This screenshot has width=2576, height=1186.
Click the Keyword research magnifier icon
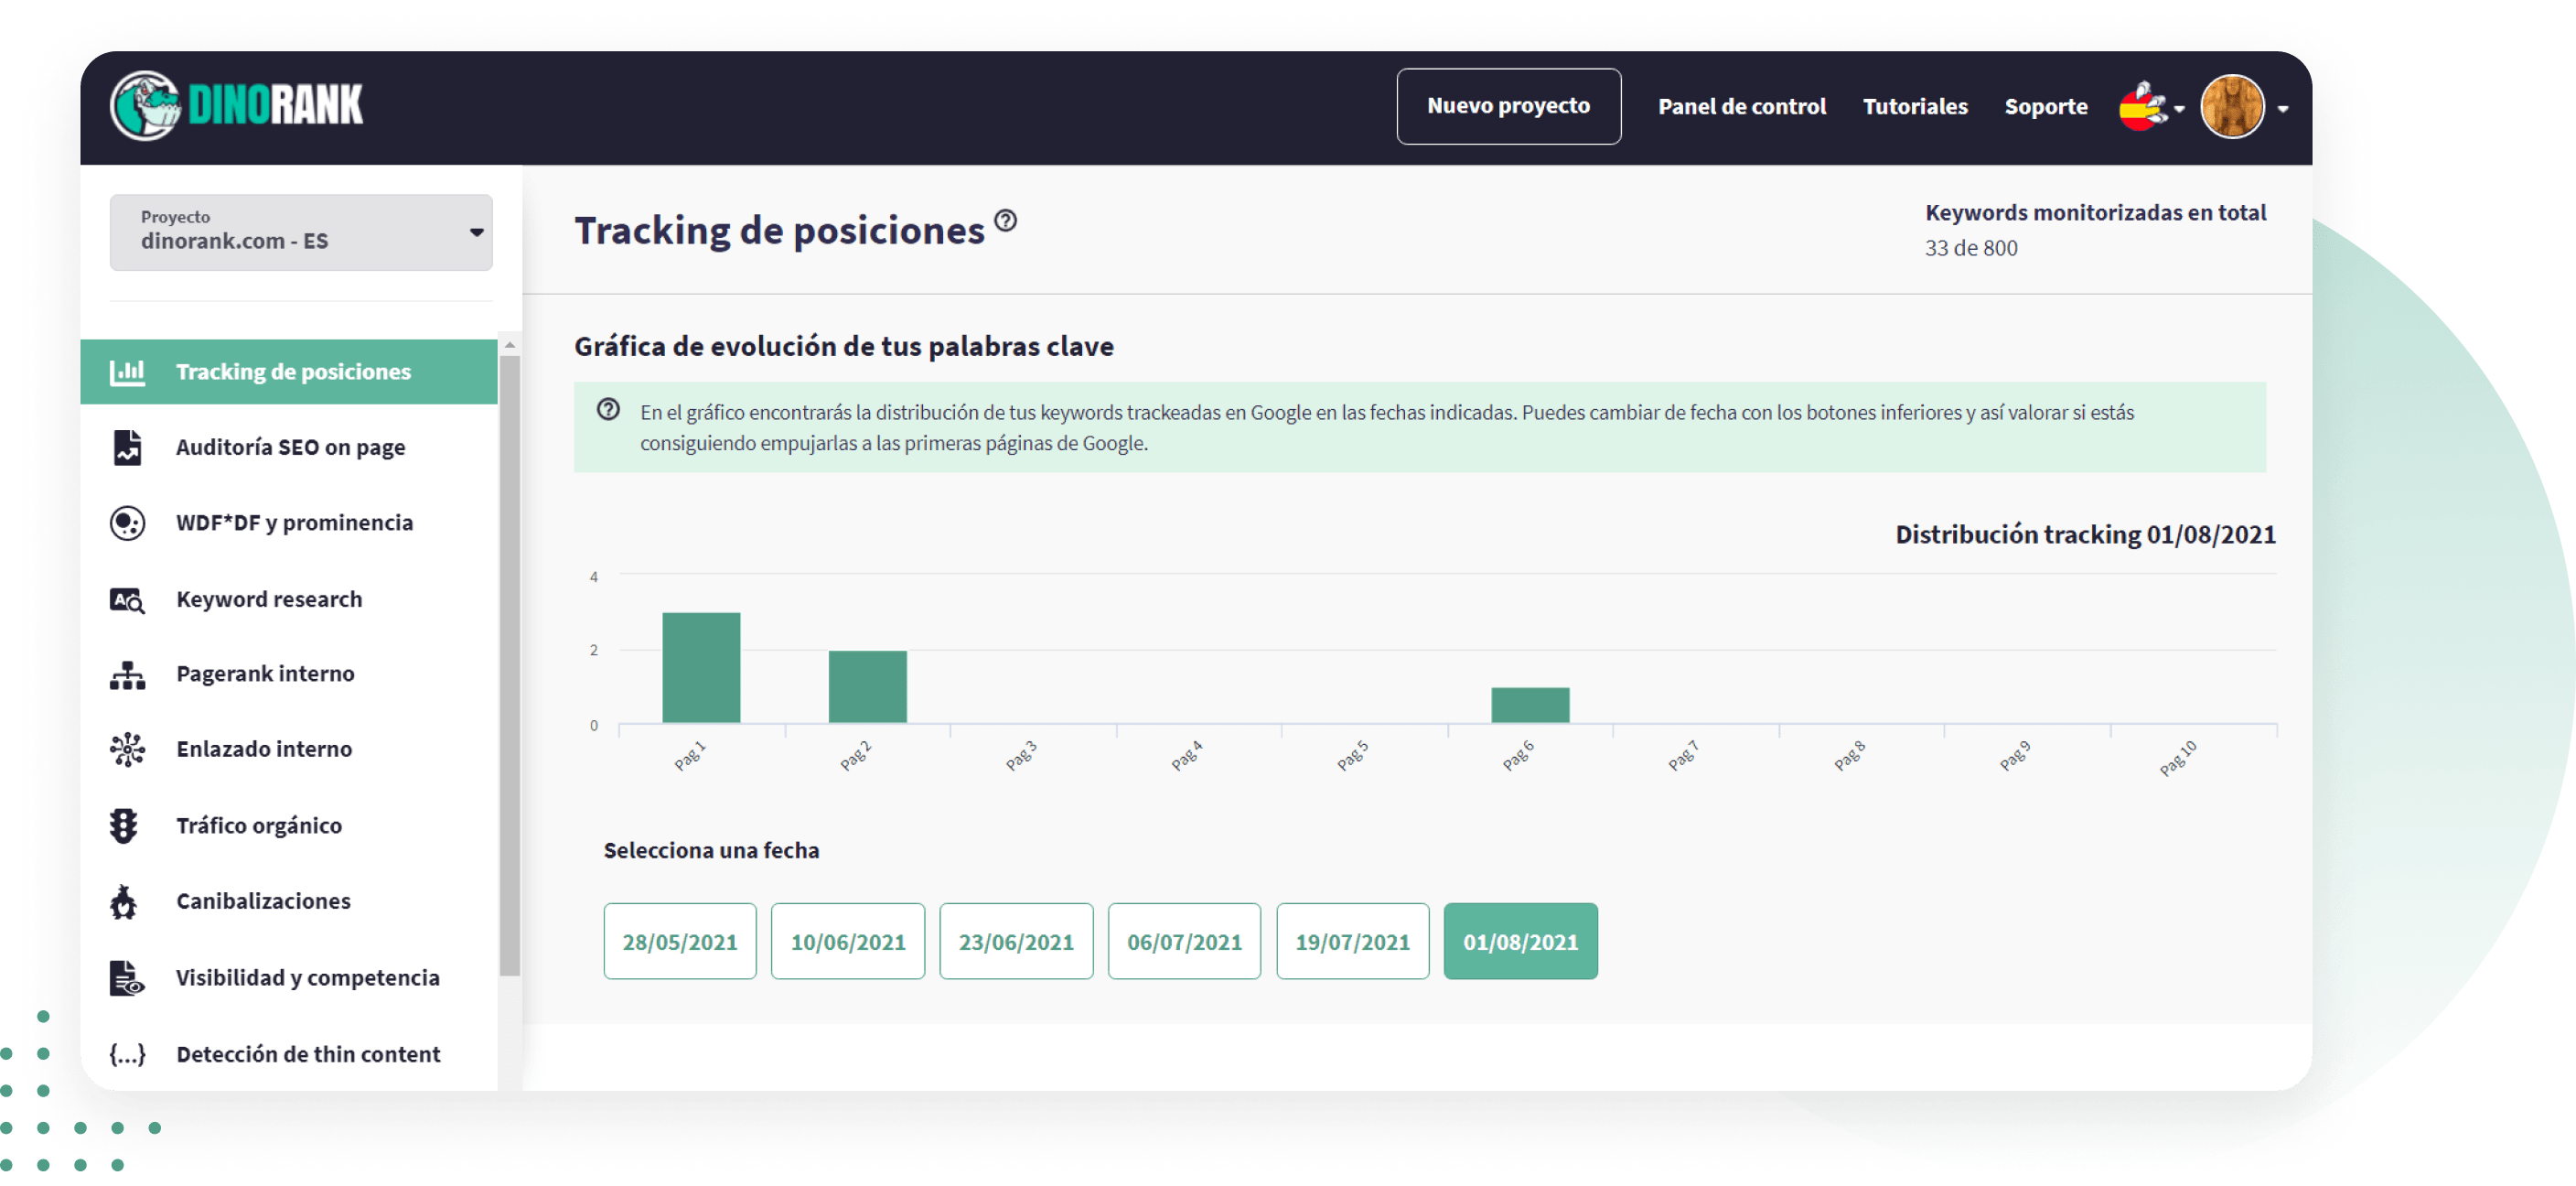127,599
